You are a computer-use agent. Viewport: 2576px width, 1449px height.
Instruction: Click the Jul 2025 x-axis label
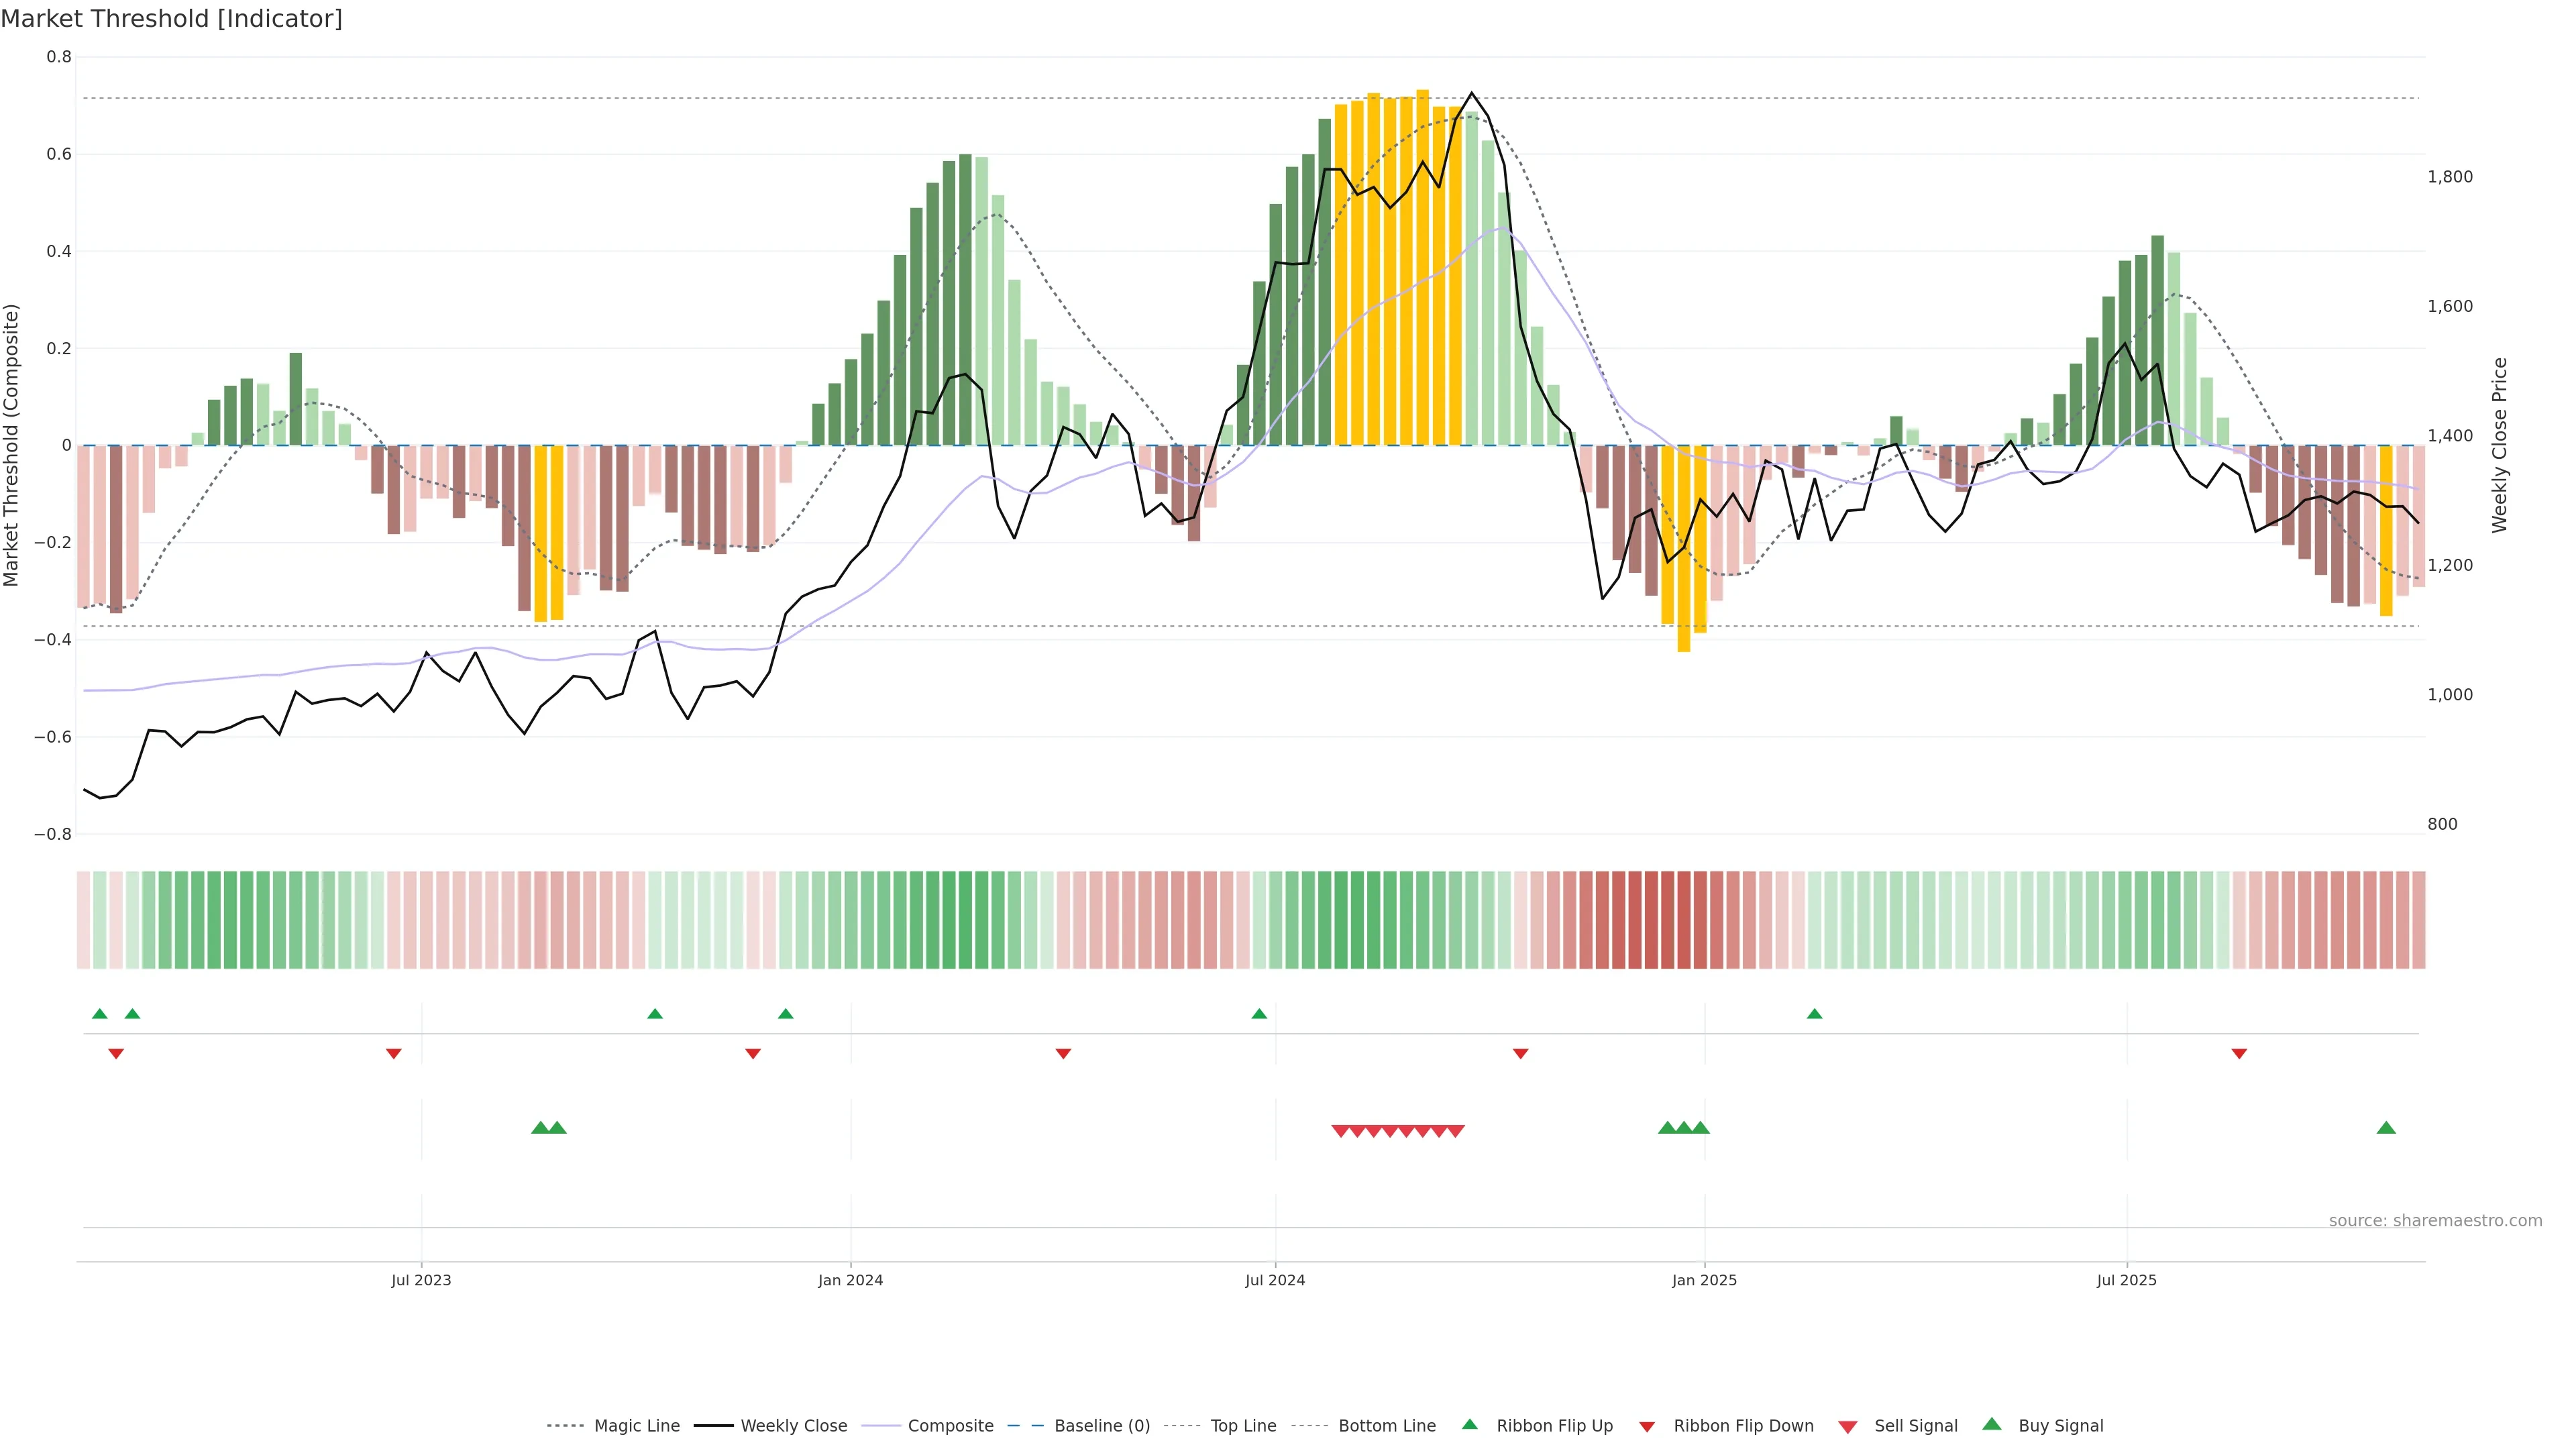point(2126,1280)
